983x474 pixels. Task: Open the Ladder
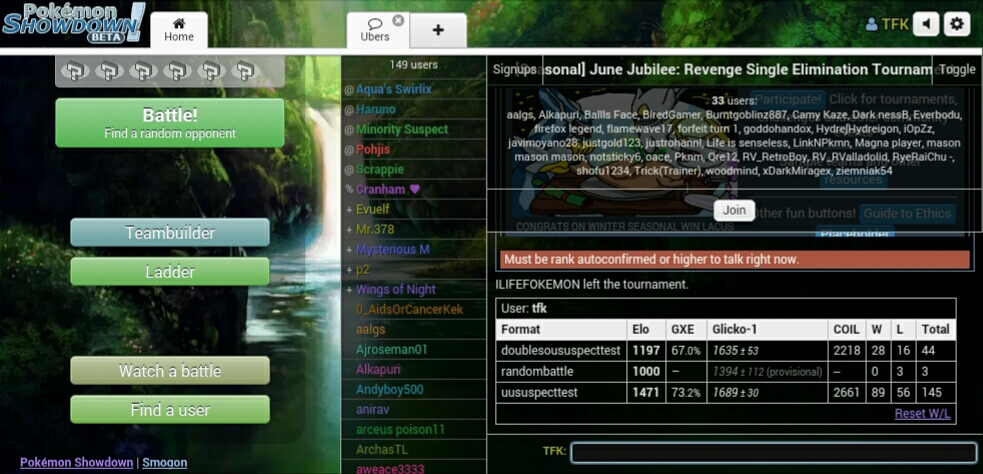pos(170,271)
